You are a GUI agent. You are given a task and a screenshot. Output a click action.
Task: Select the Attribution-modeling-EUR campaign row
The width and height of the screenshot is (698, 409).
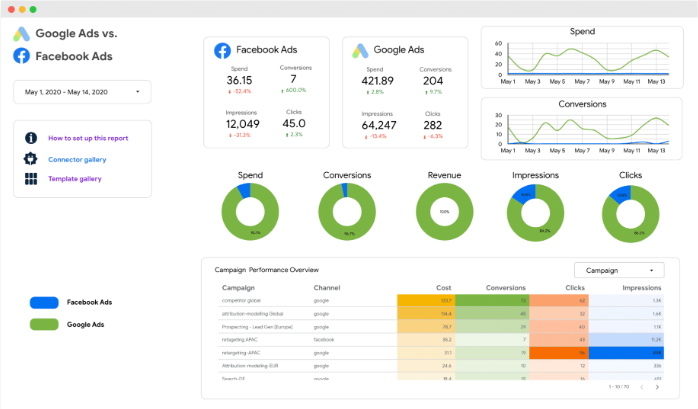[442, 366]
